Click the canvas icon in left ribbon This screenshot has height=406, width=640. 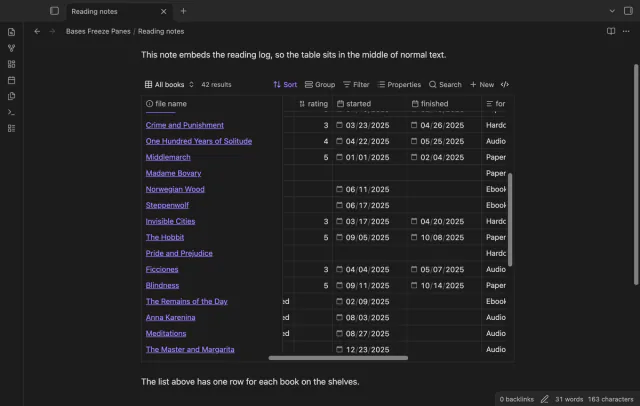tap(11, 64)
